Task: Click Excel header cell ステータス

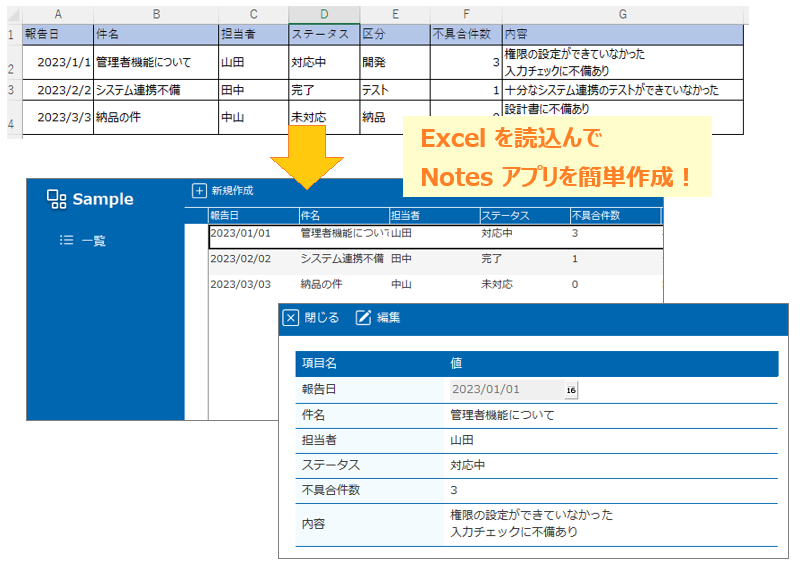Action: coord(324,34)
